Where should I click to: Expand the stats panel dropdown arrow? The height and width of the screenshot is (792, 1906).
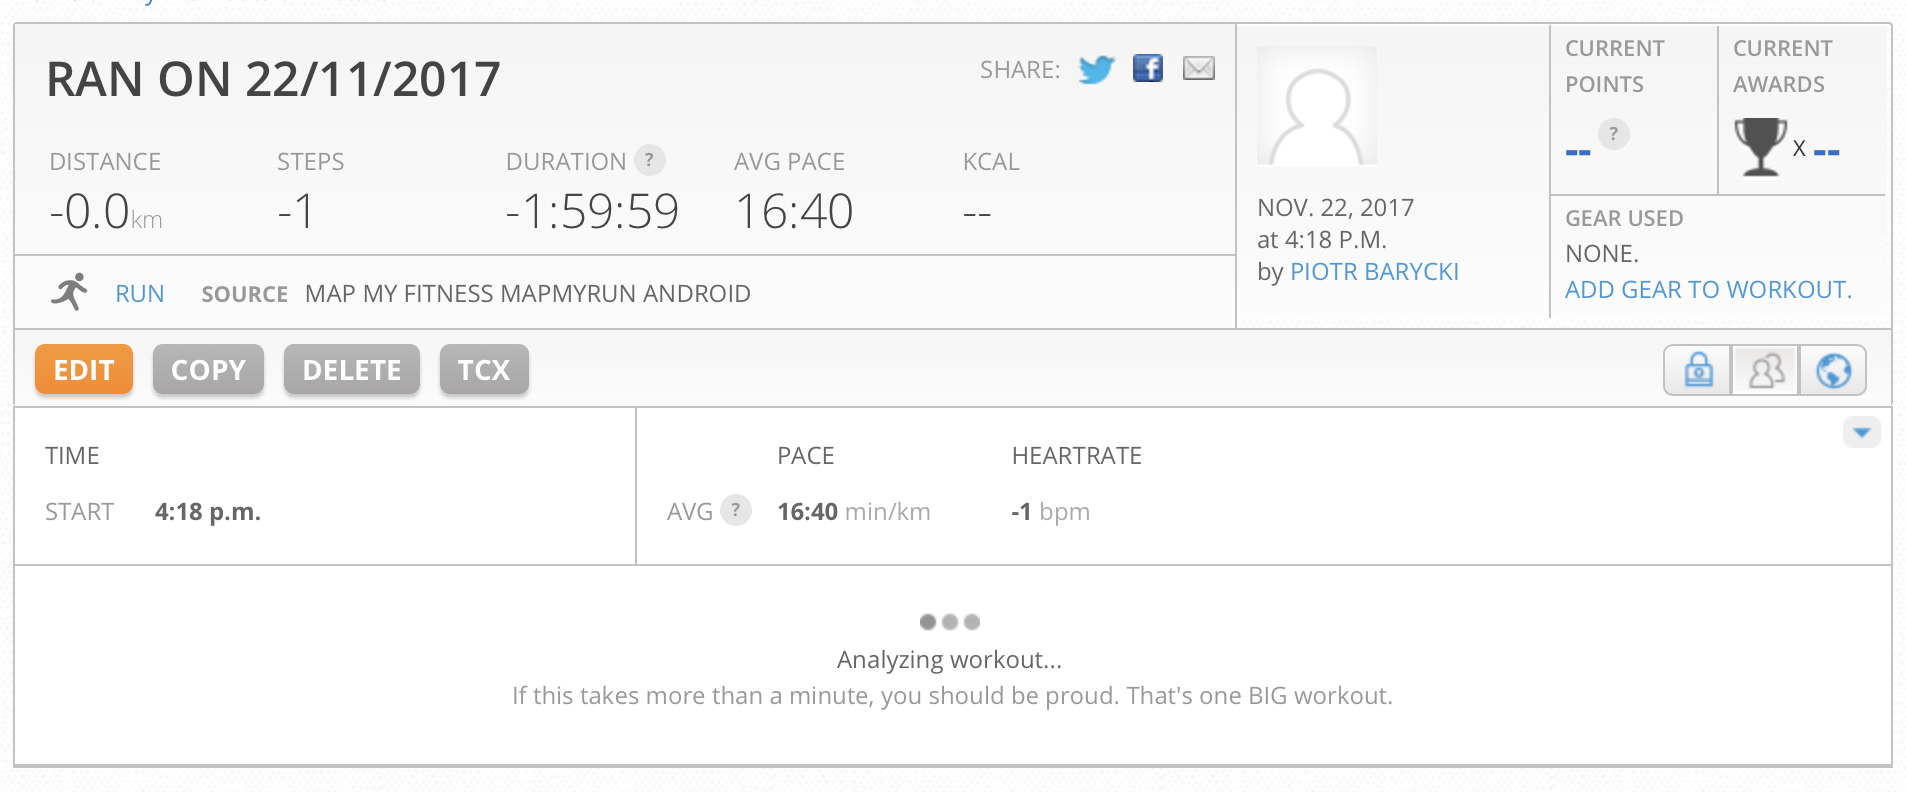(1861, 432)
